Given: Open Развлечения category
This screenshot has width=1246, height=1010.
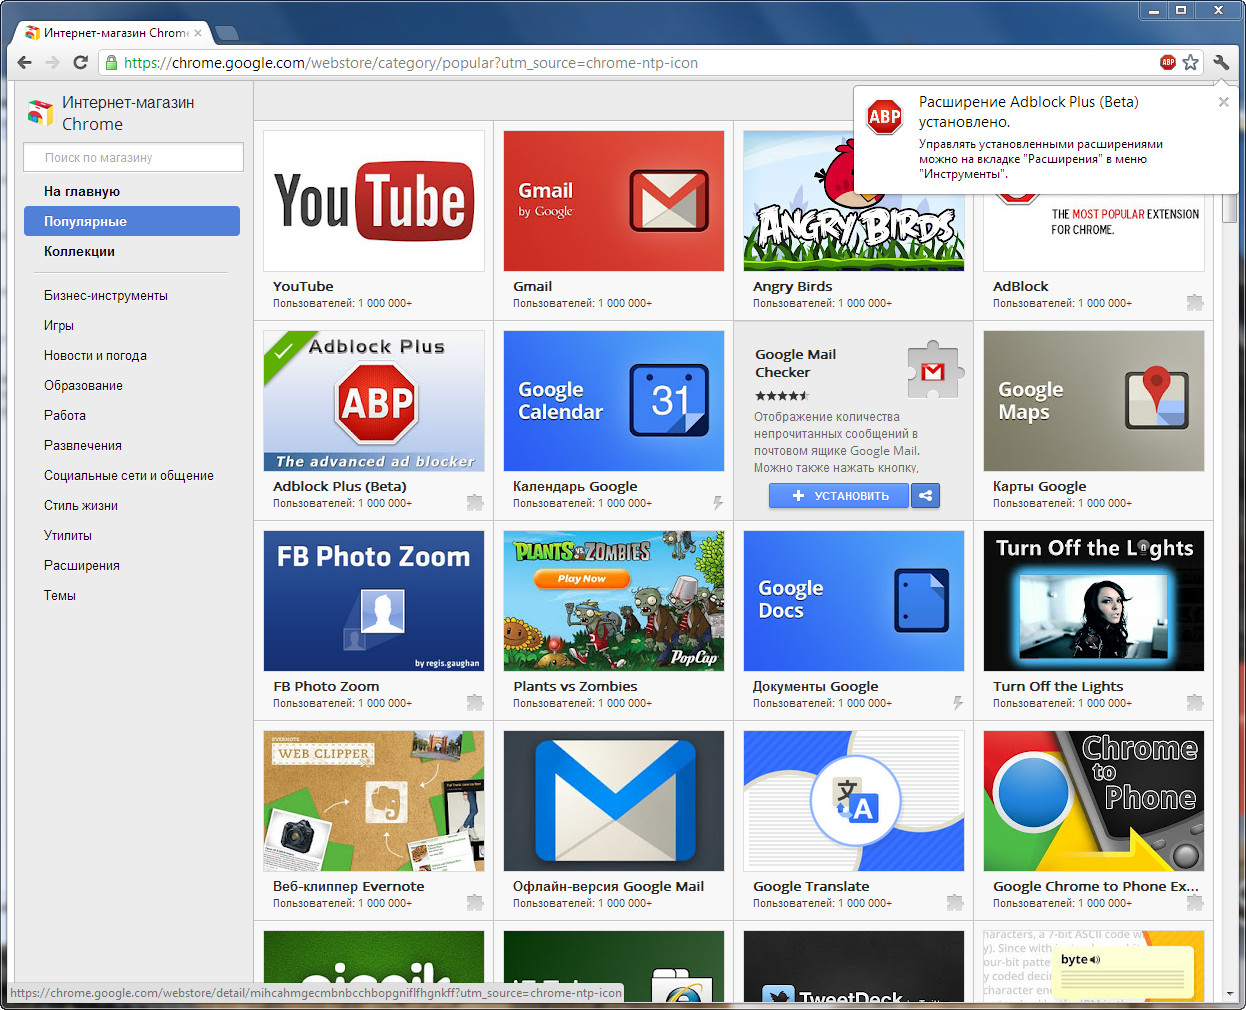Looking at the screenshot, I should (83, 445).
